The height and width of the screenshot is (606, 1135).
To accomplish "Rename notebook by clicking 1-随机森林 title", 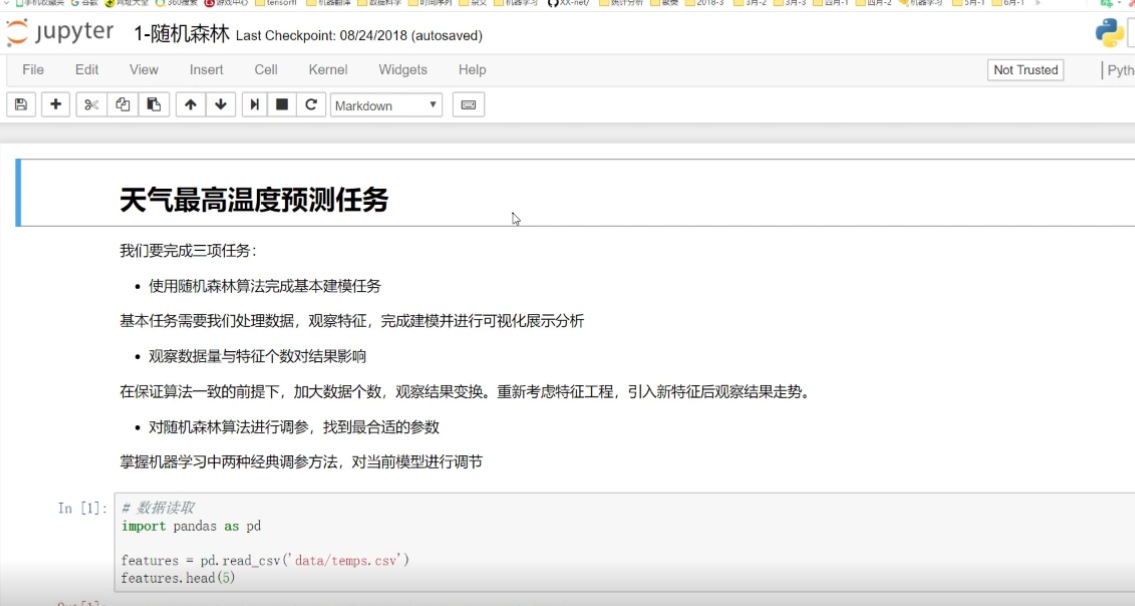I will [181, 34].
